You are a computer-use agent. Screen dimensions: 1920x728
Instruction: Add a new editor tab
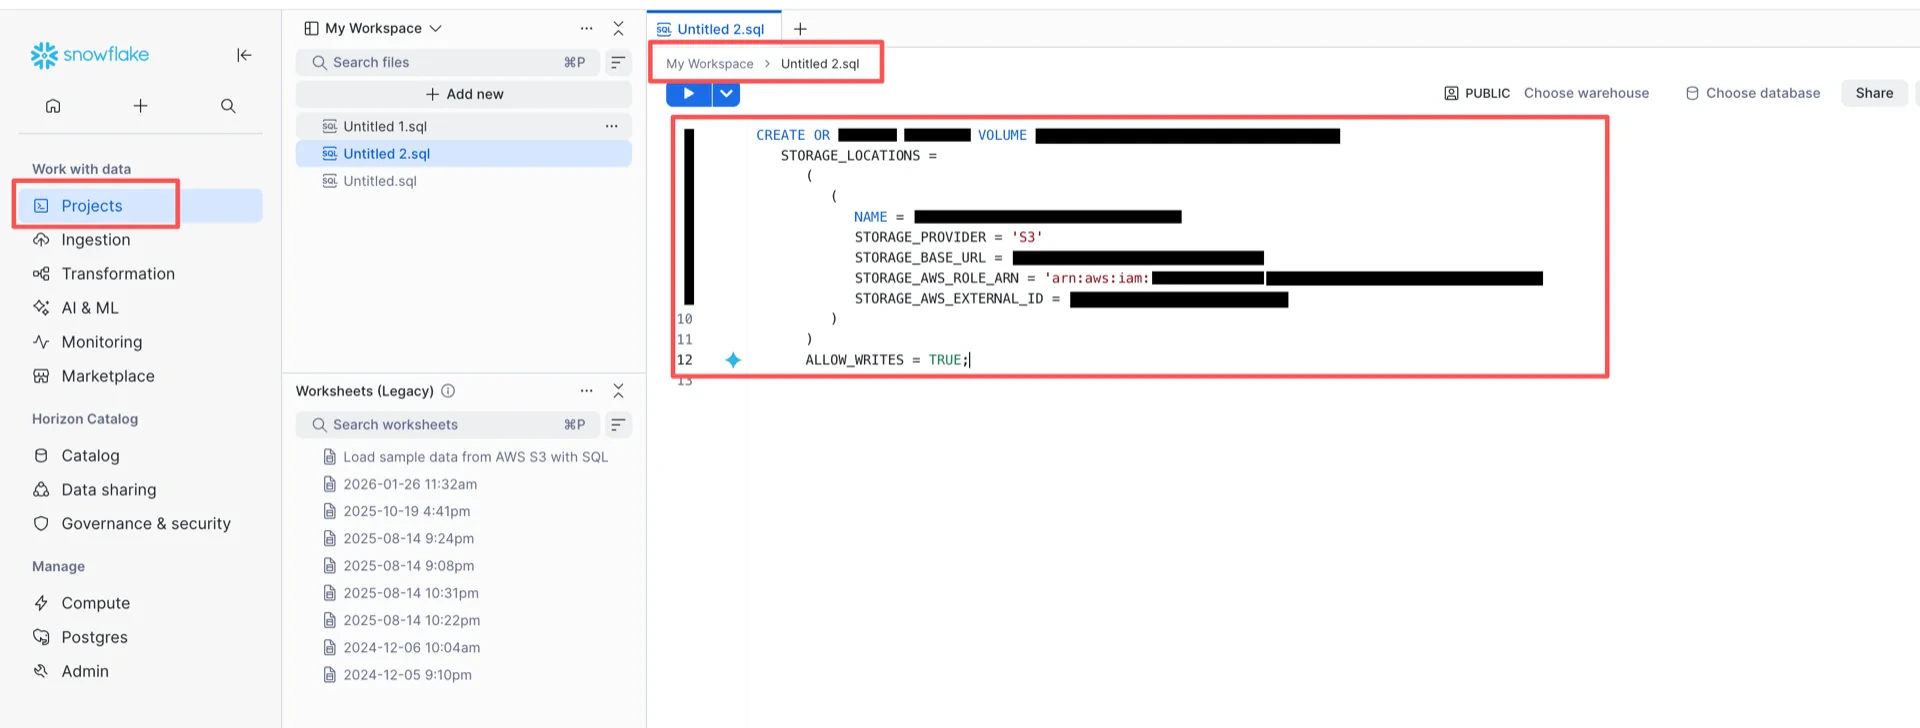click(800, 29)
